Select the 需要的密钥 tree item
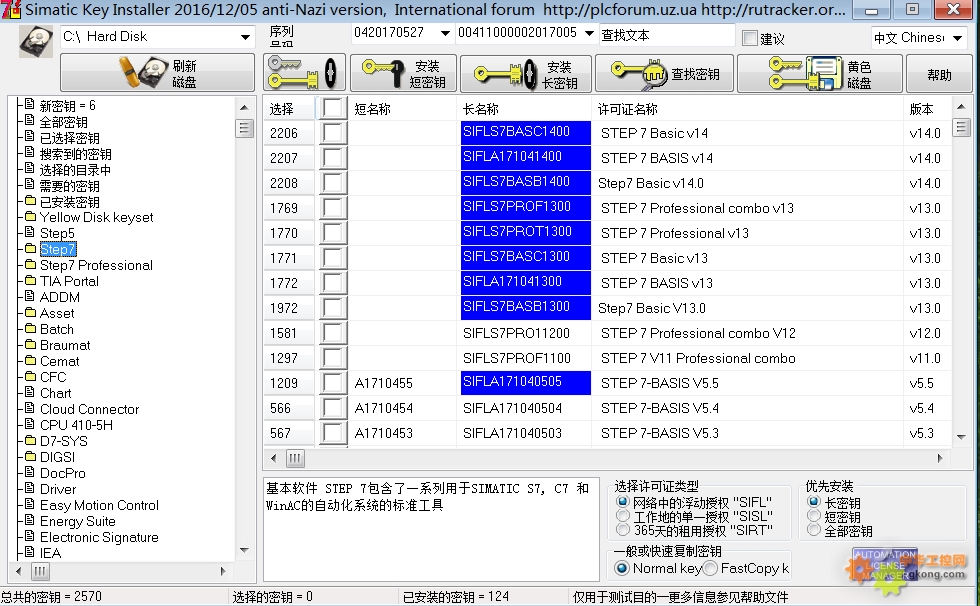Image resolution: width=980 pixels, height=606 pixels. [69, 186]
